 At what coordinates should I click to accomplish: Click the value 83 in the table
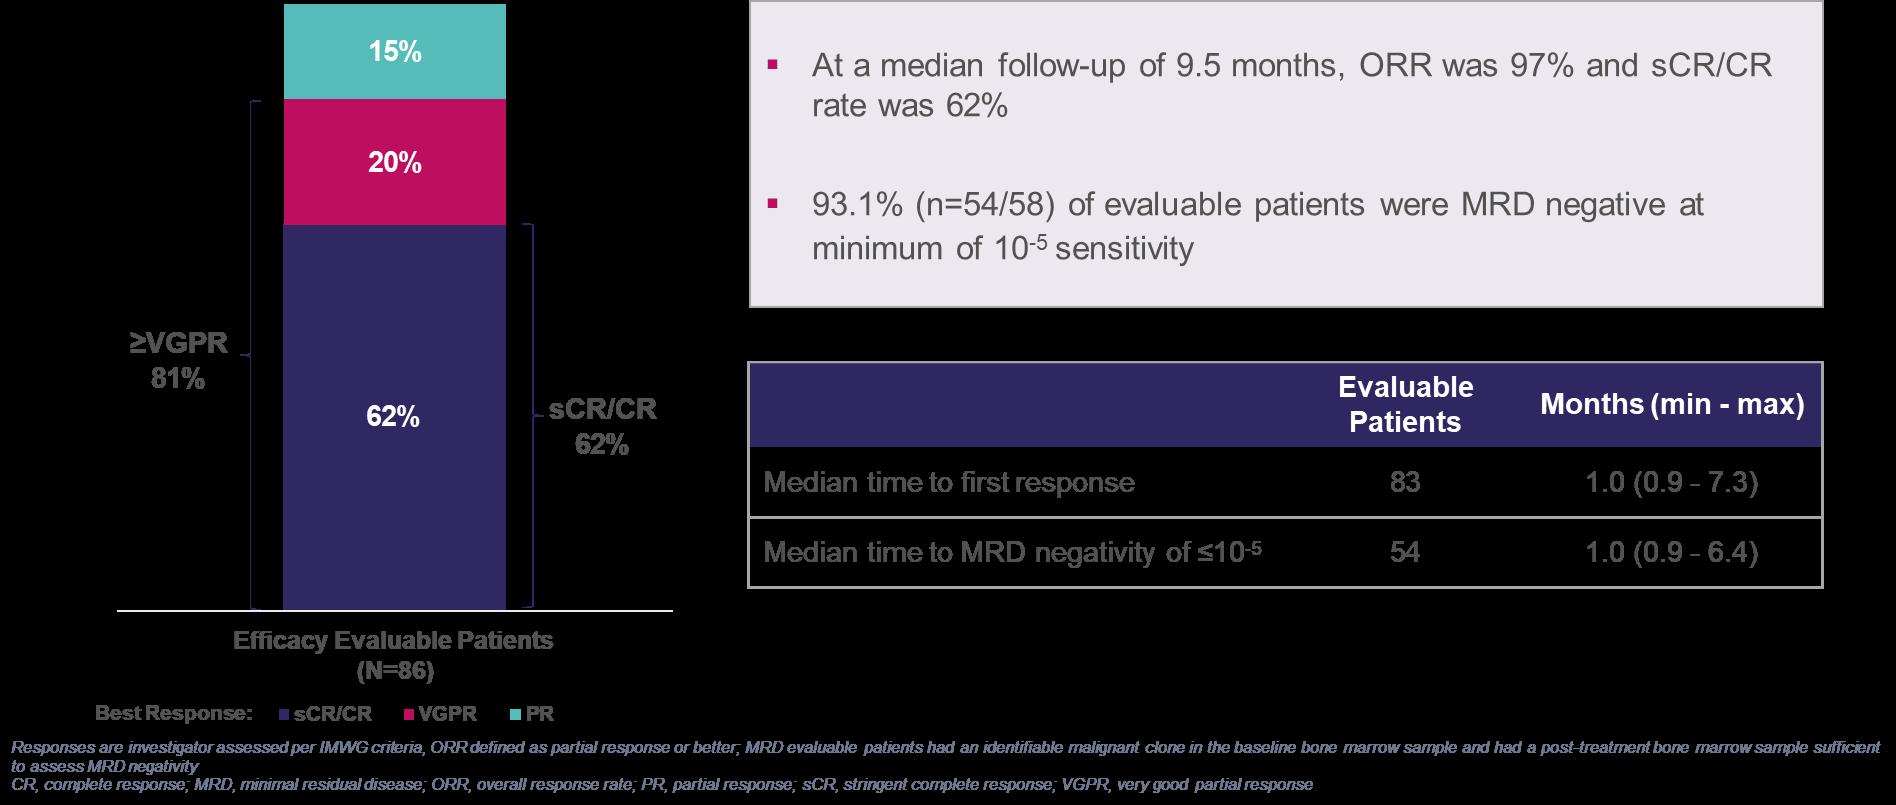click(x=1405, y=483)
